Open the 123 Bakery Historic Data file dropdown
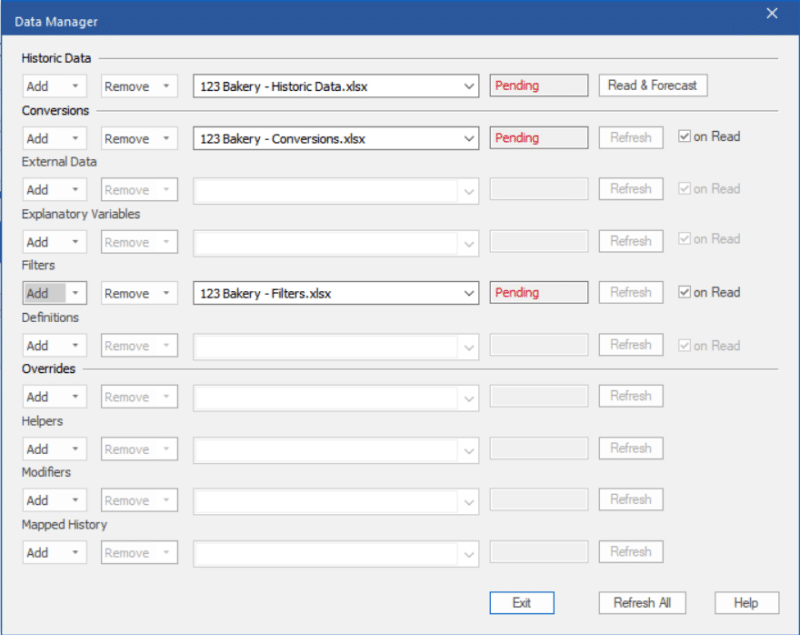This screenshot has width=800, height=635. 470,85
